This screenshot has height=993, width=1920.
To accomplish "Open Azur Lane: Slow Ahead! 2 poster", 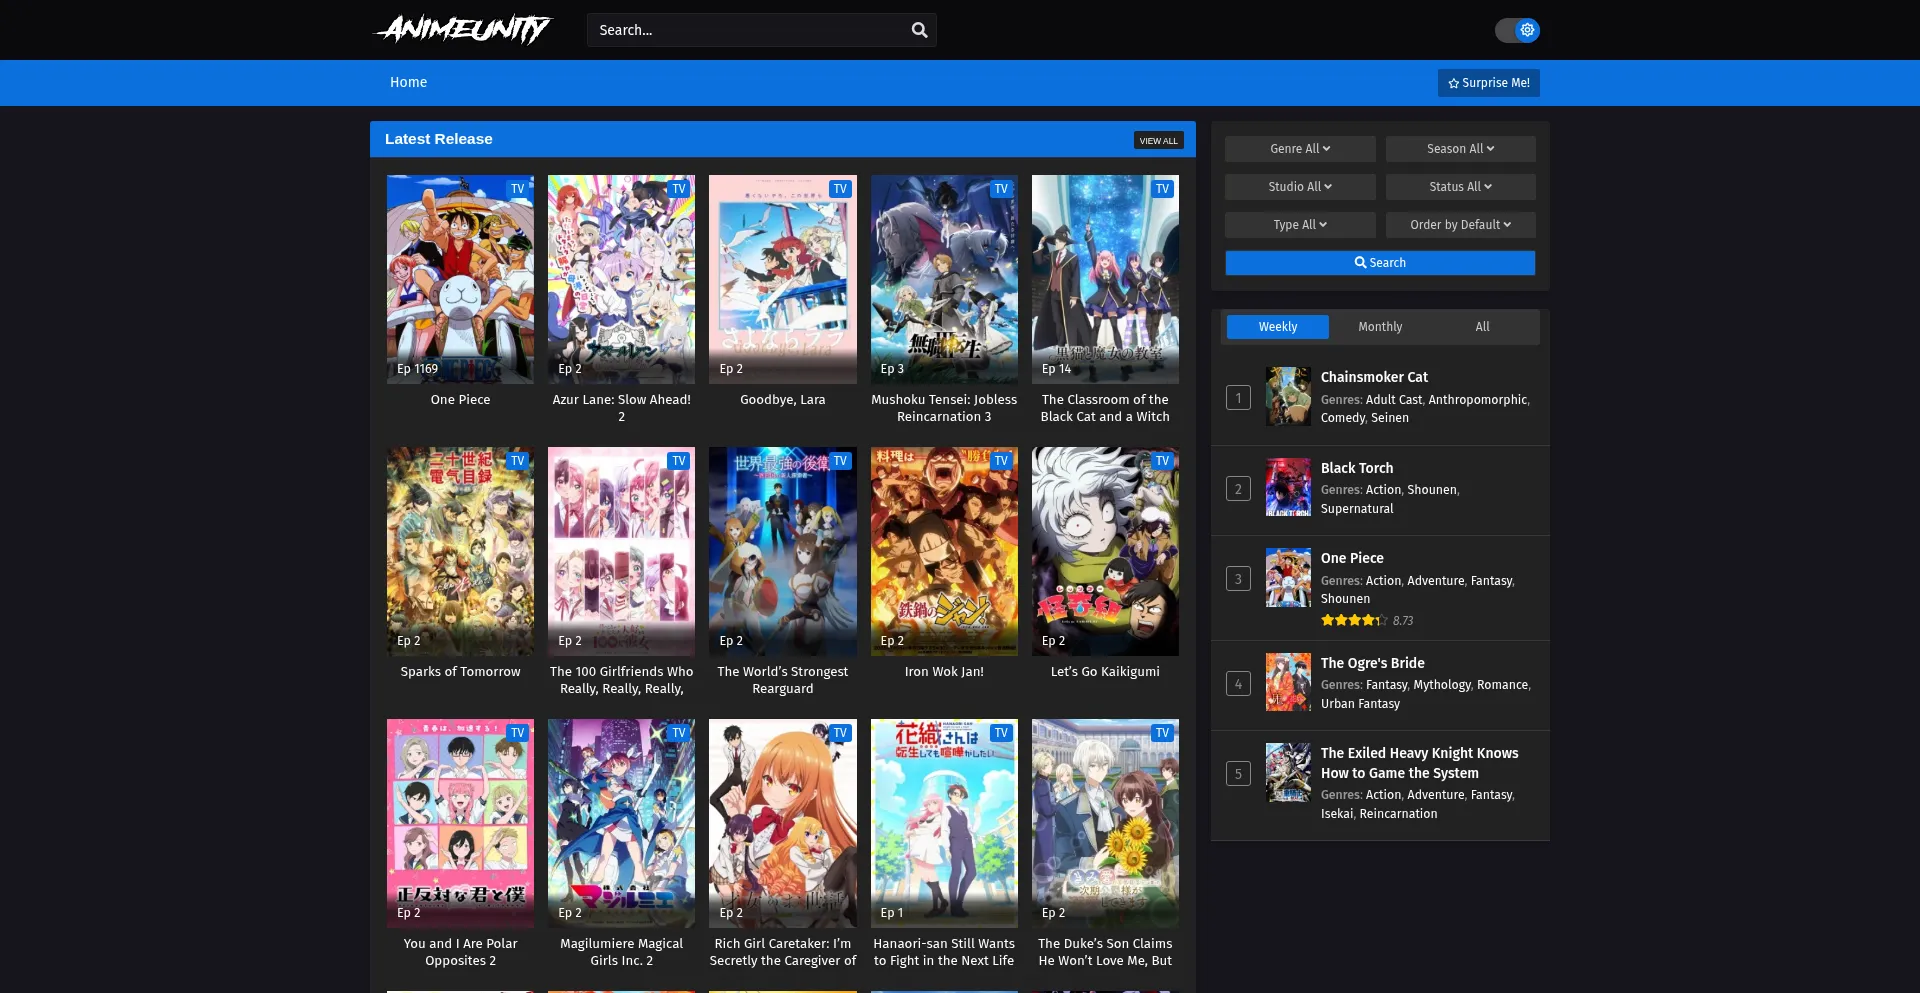I will click(621, 279).
